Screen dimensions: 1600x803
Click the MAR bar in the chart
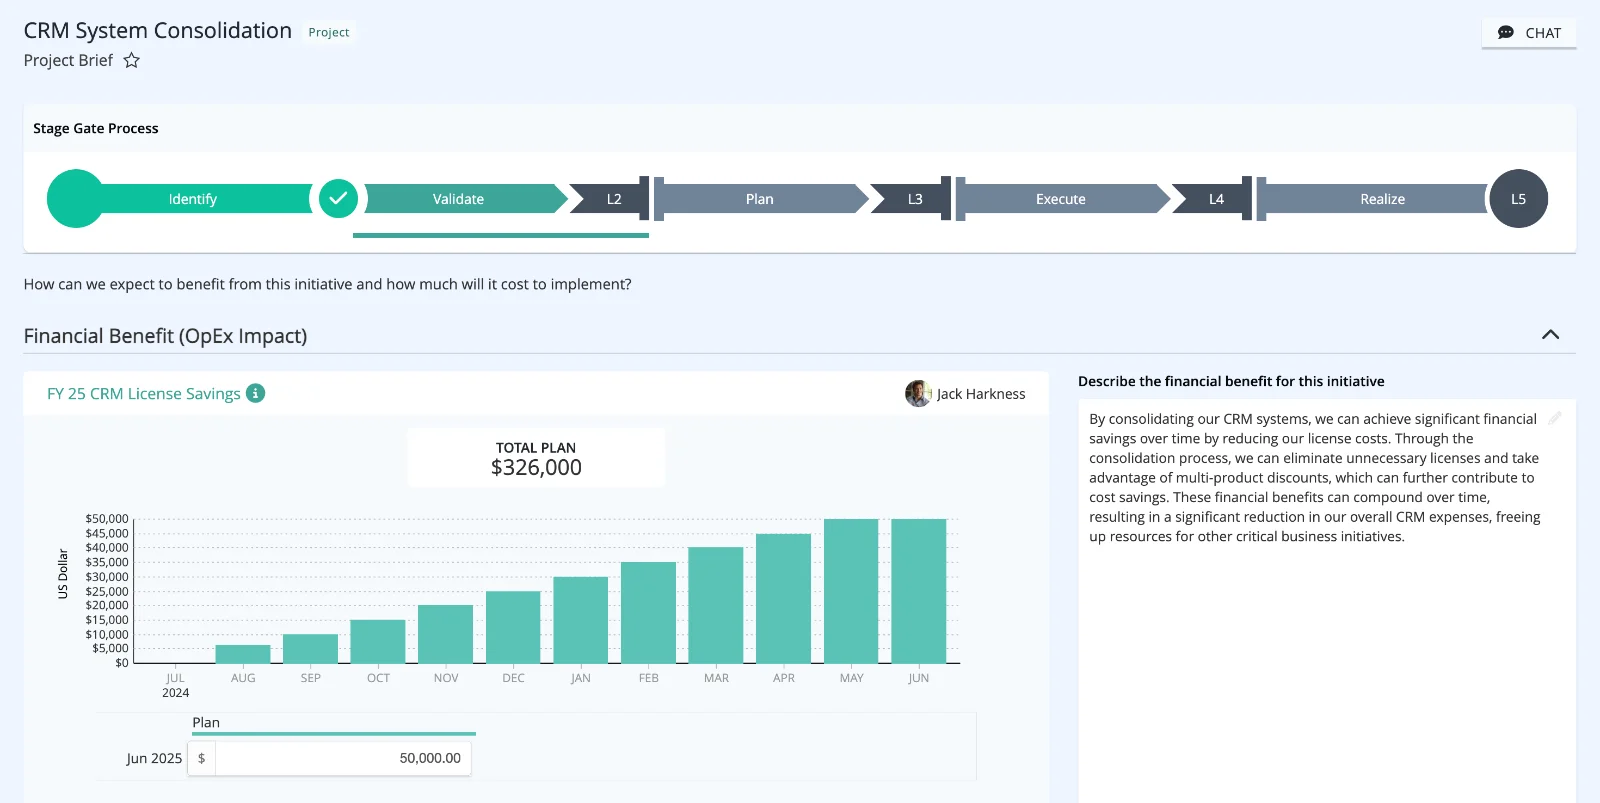coord(716,605)
